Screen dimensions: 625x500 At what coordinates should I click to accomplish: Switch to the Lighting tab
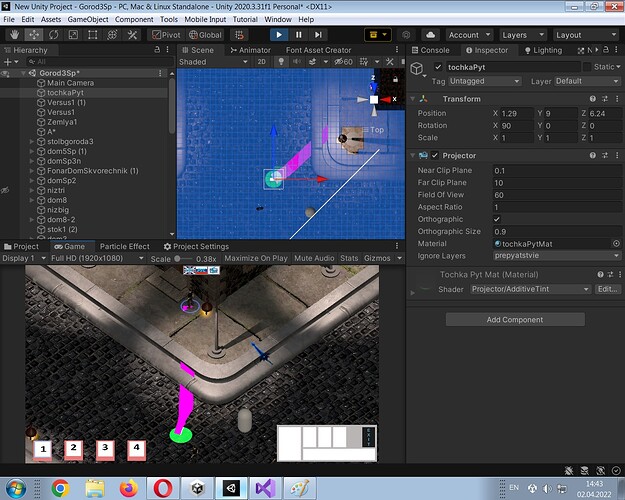pyautogui.click(x=543, y=50)
